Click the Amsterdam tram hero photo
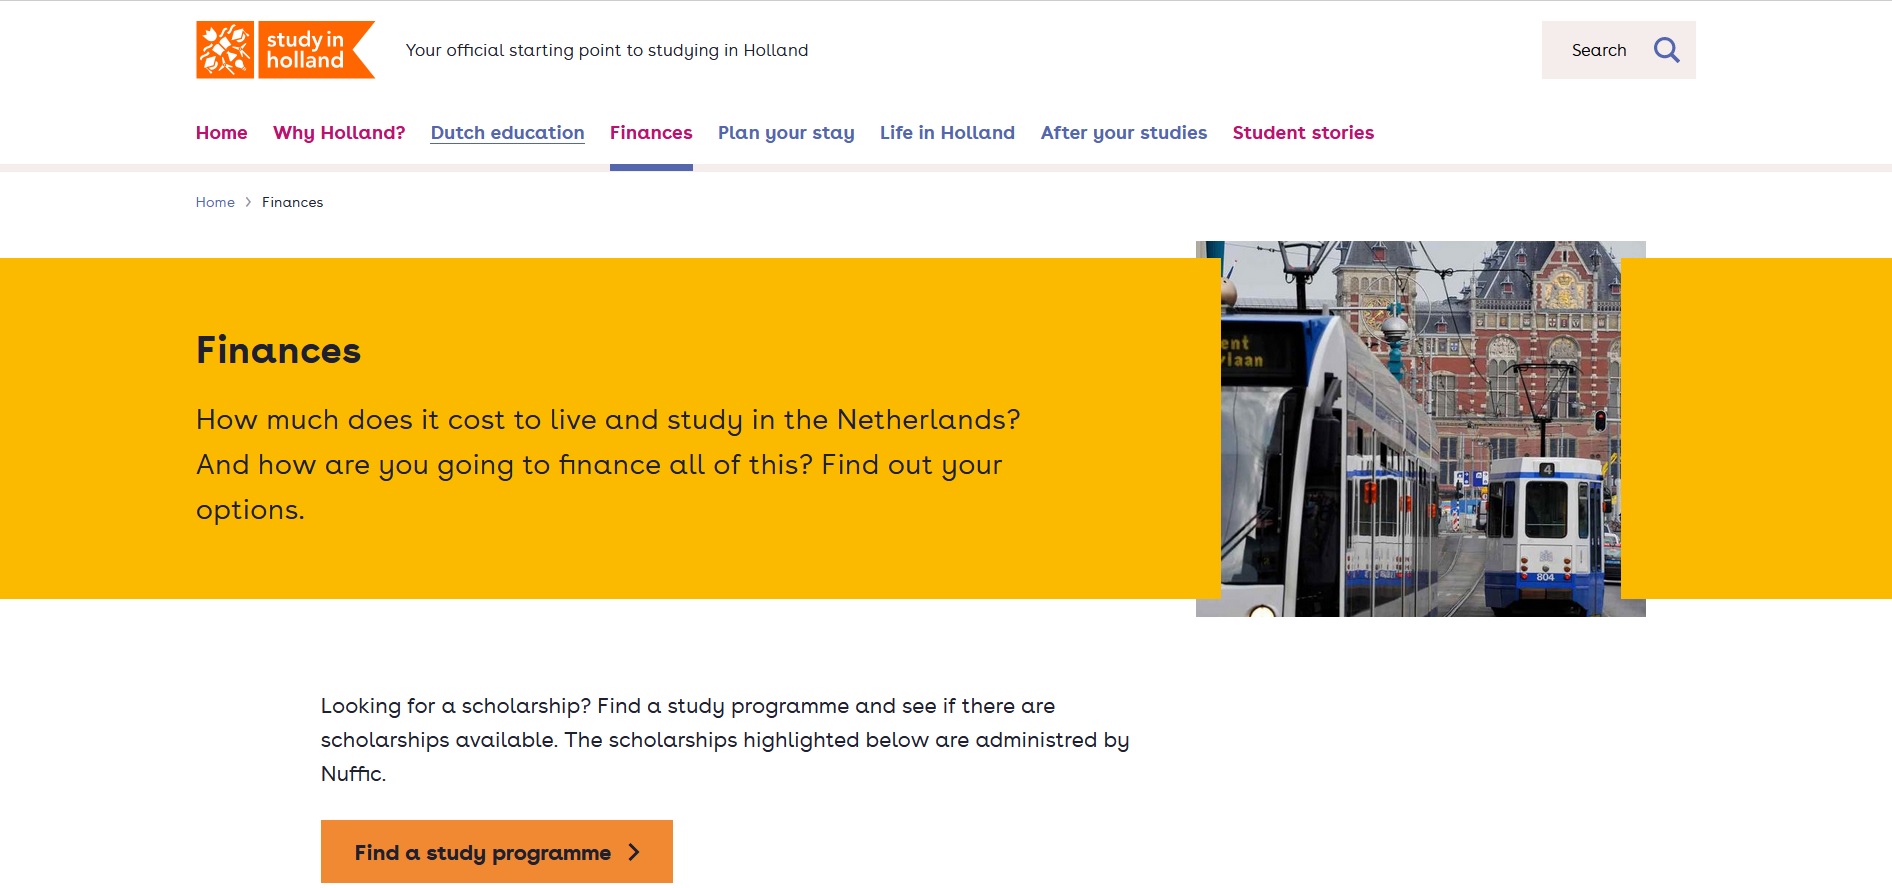Screen dimensions: 1892x888 1420,428
